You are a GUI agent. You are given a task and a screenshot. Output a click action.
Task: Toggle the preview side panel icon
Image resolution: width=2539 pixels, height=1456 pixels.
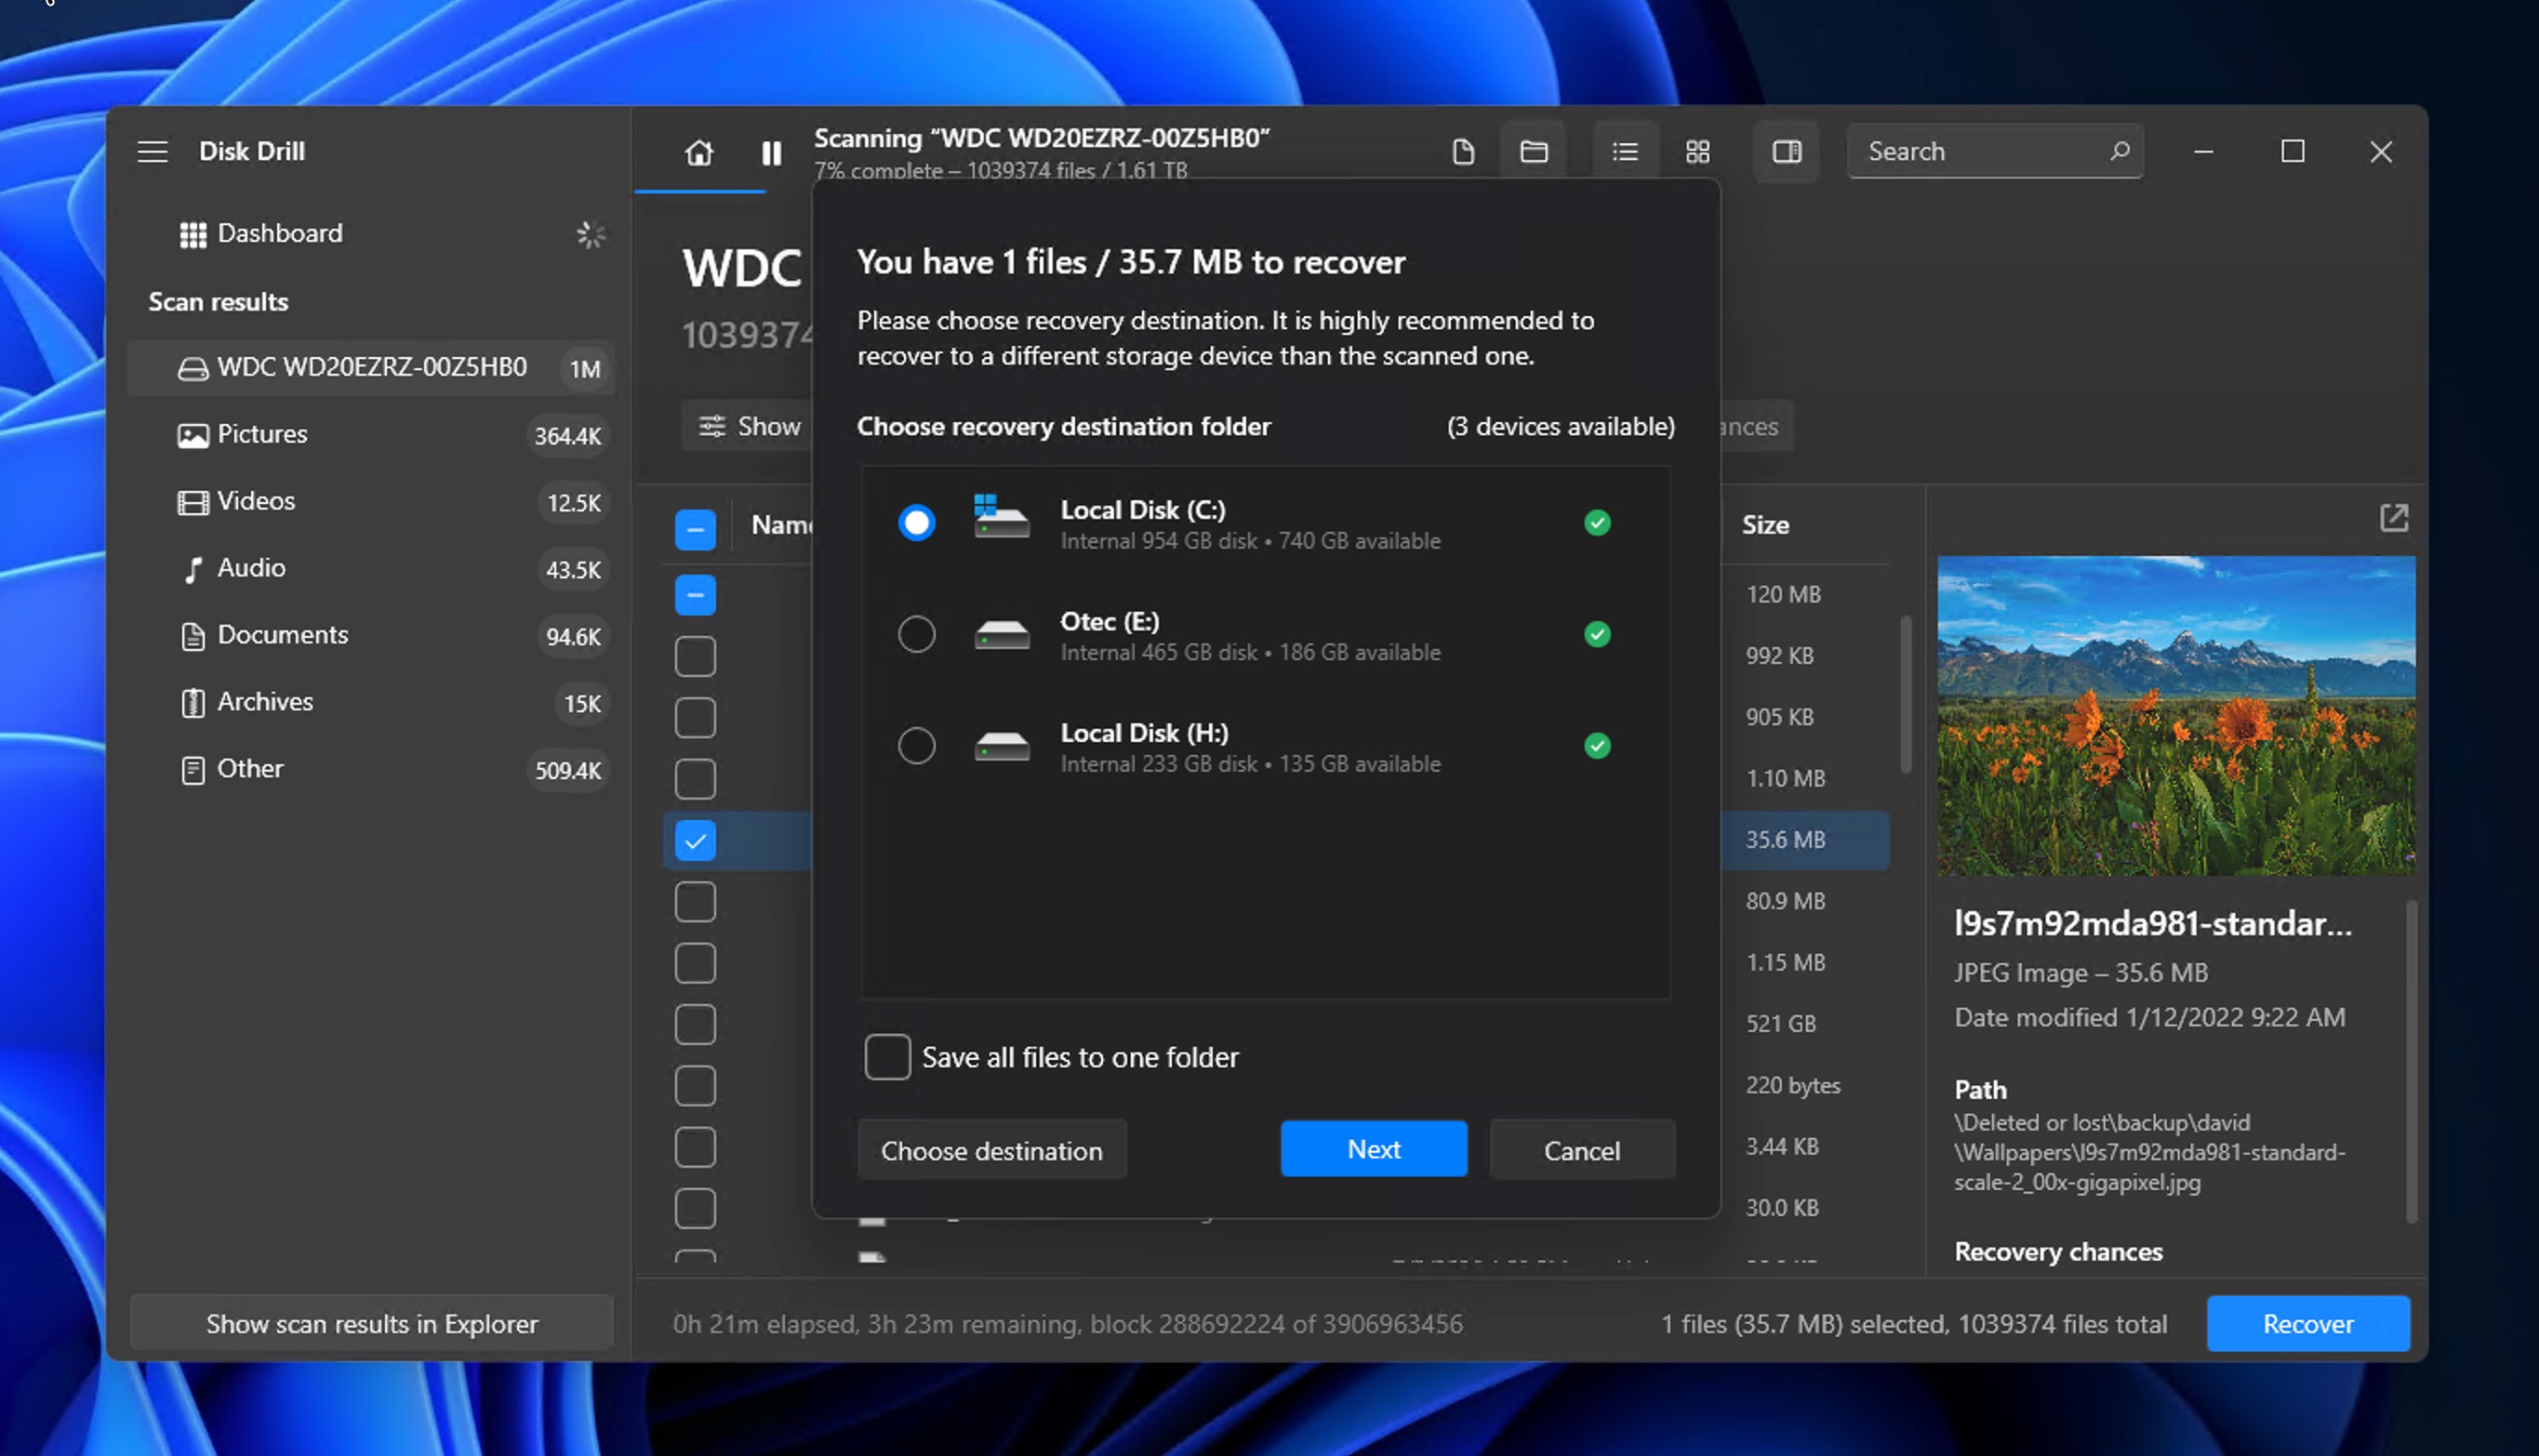pyautogui.click(x=1786, y=151)
